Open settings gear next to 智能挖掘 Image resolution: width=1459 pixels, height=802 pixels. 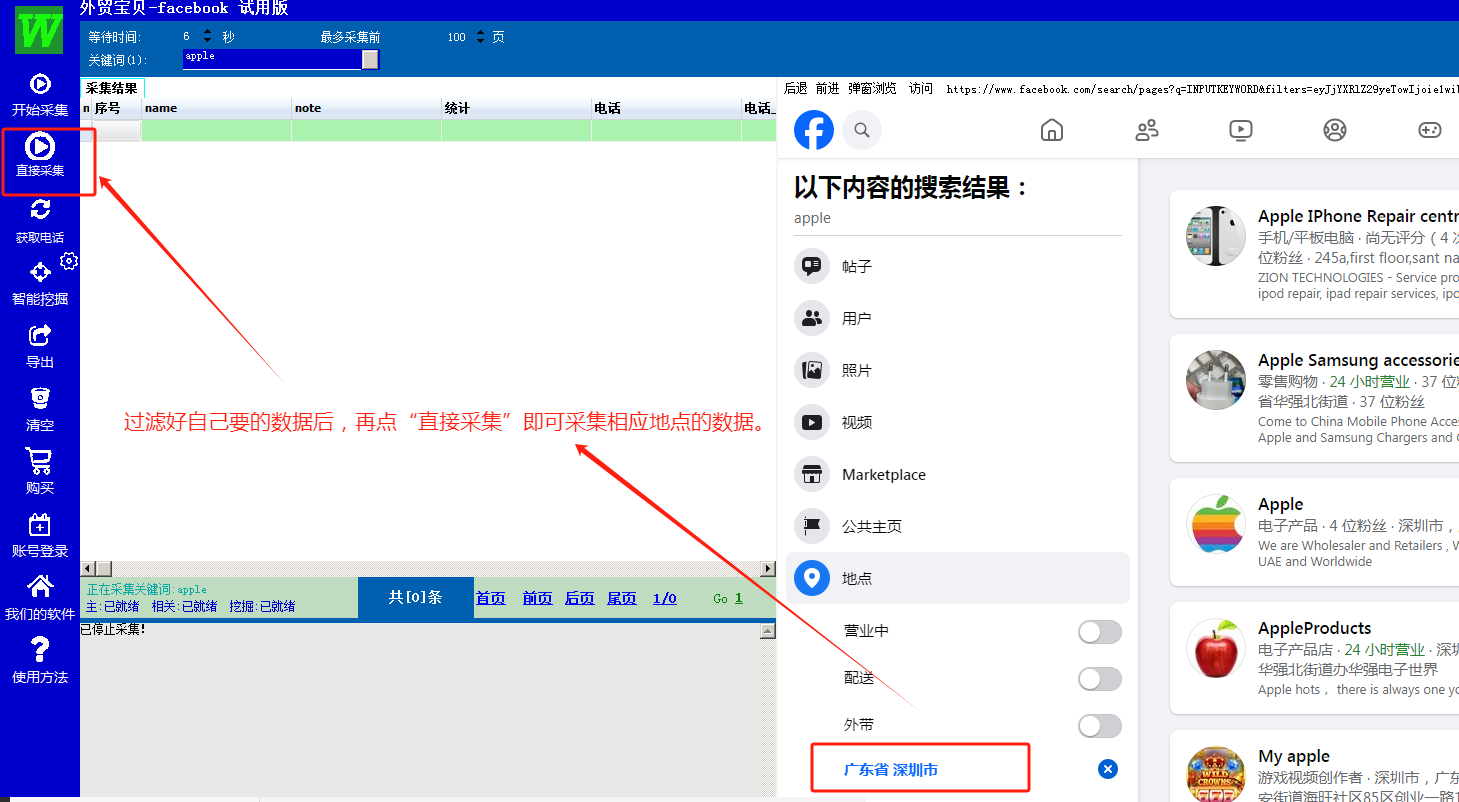click(69, 262)
